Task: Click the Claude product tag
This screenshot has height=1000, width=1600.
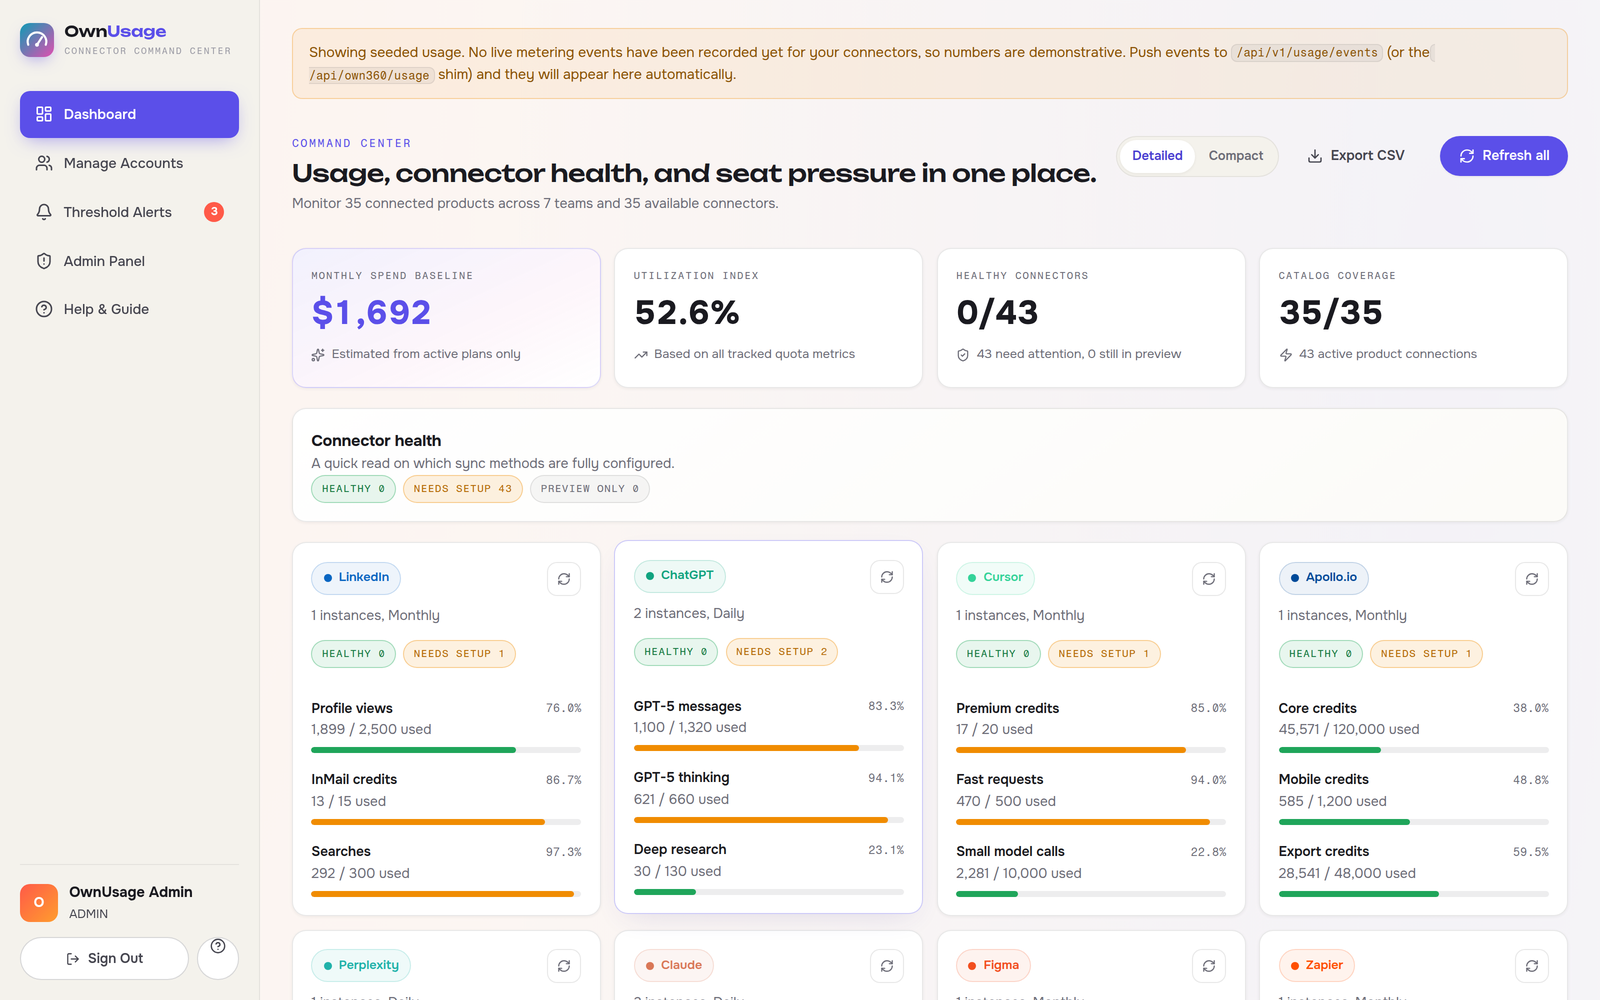Action: point(674,966)
